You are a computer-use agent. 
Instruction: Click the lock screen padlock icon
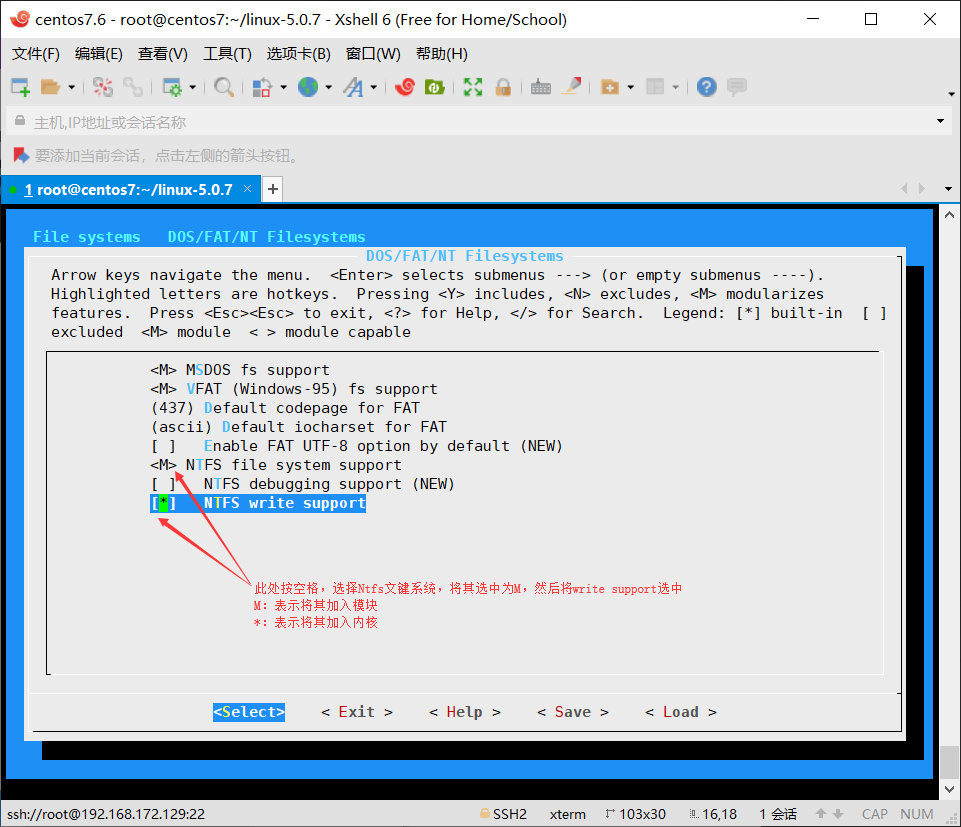(503, 87)
